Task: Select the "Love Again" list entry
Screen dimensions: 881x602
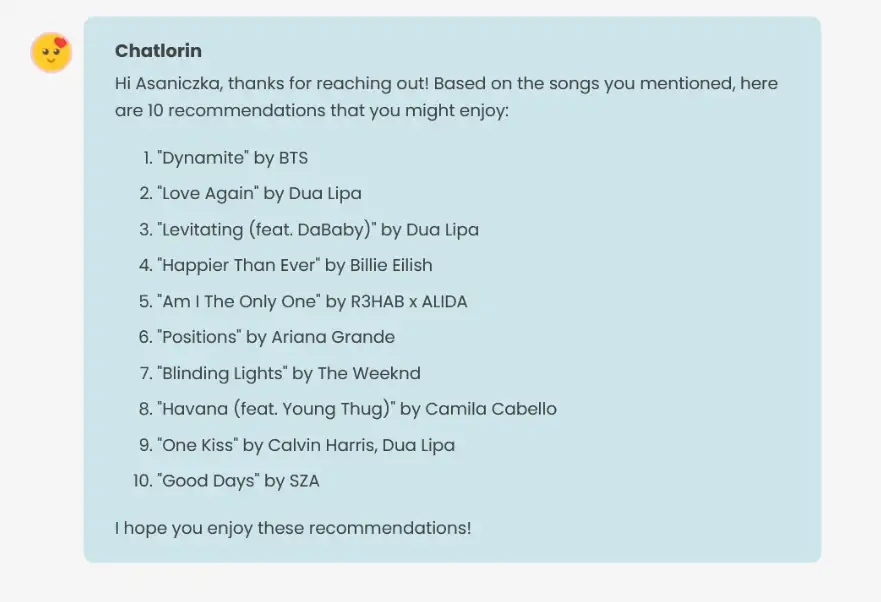Action: tap(259, 193)
